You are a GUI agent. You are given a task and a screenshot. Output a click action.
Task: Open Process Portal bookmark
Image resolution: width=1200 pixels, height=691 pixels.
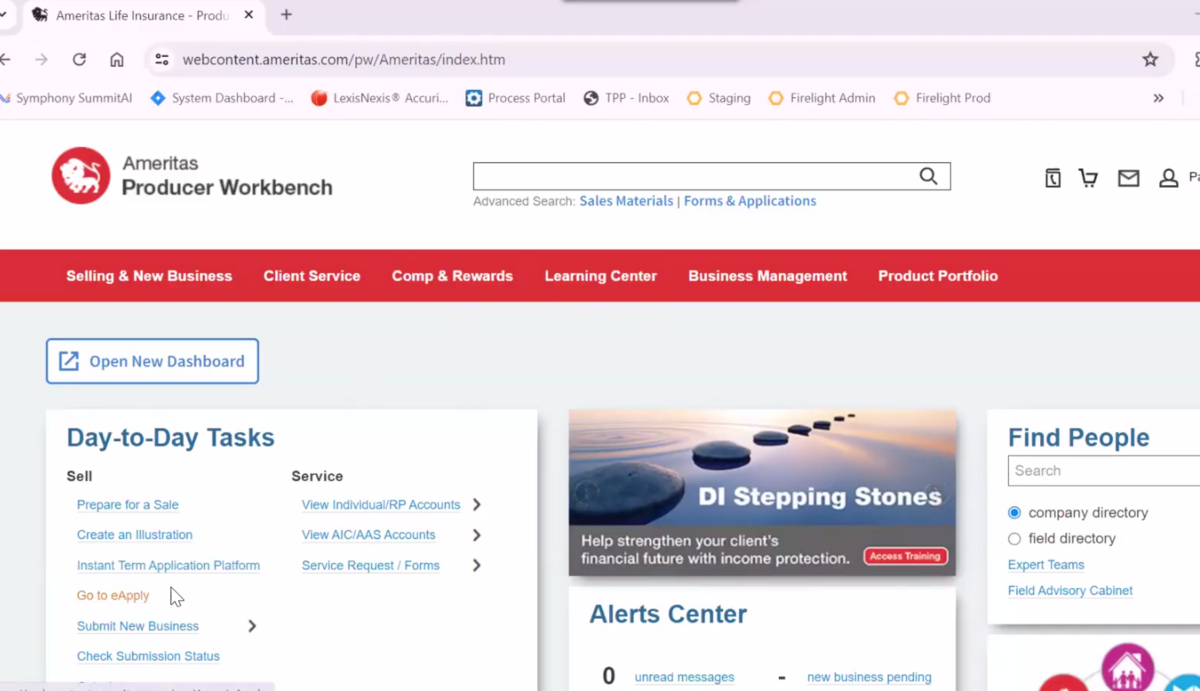tap(516, 98)
